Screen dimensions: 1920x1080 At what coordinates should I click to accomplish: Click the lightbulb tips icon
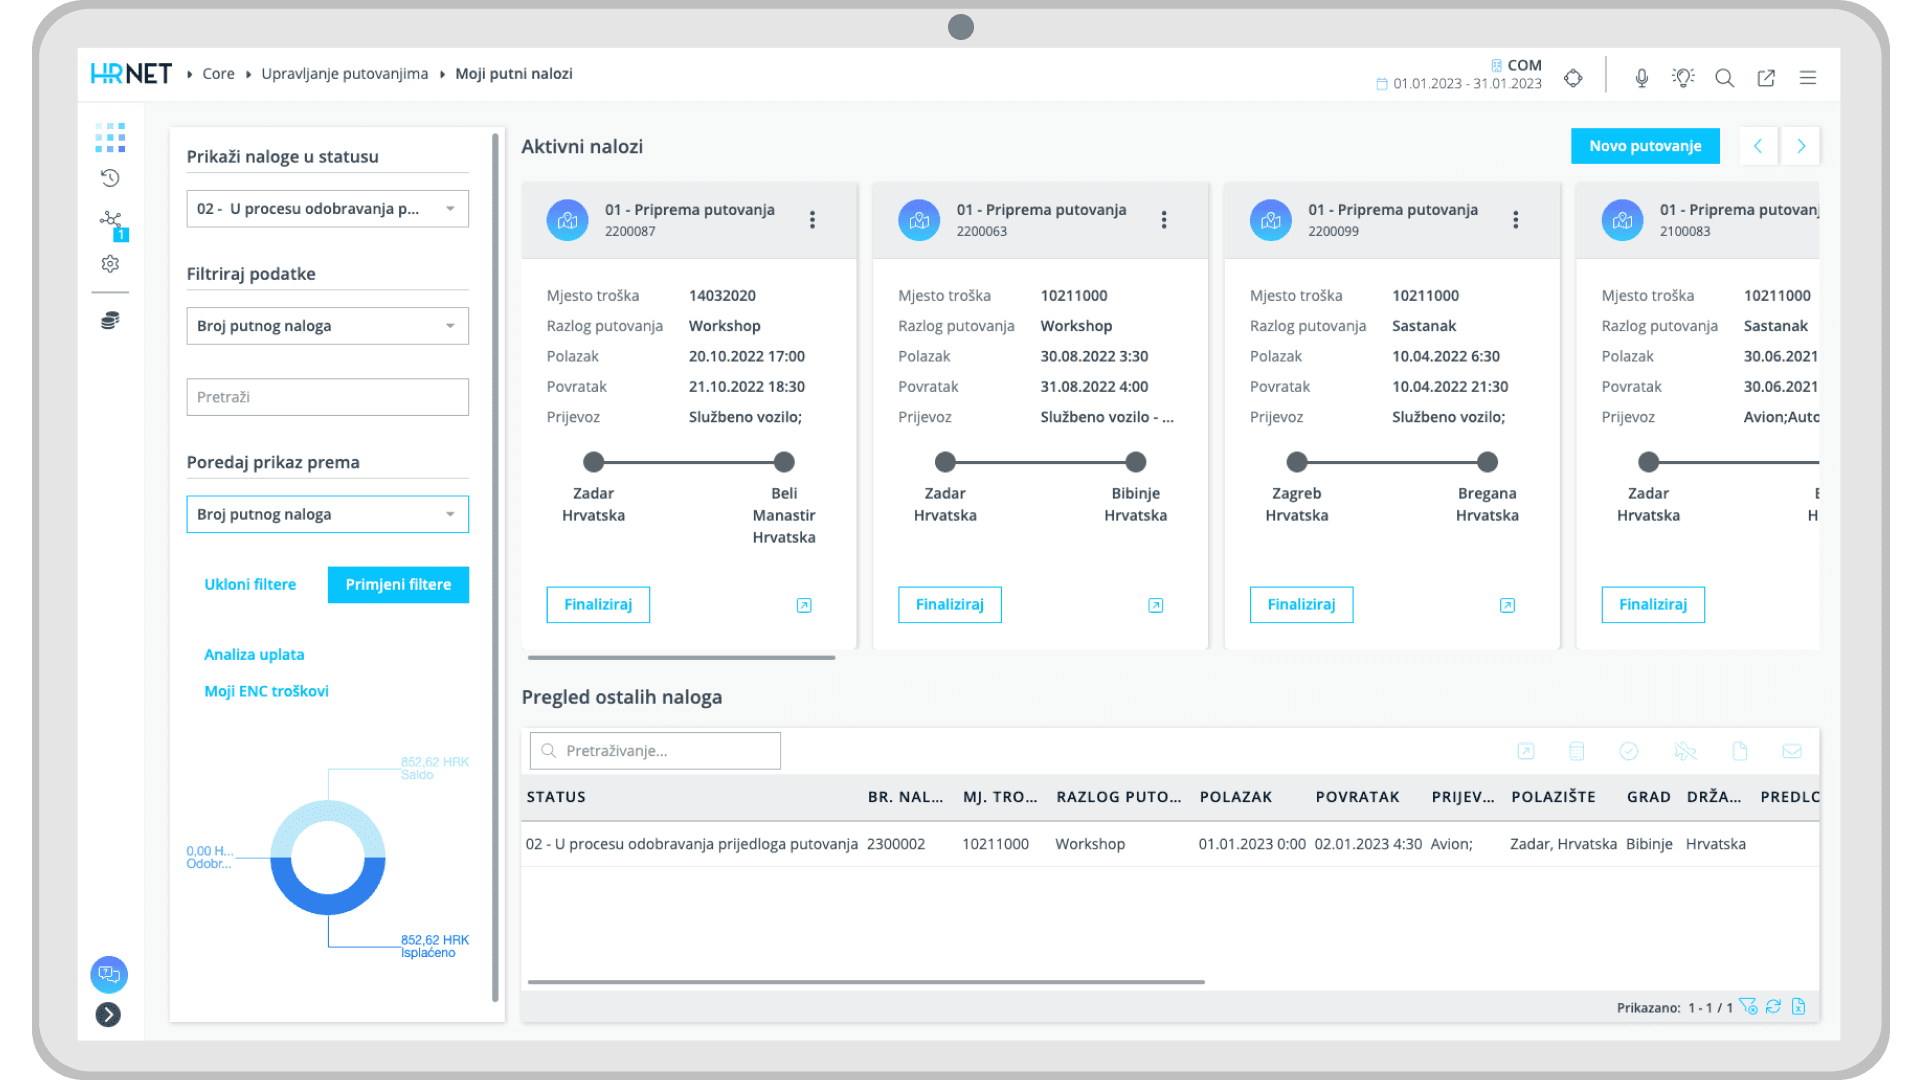pyautogui.click(x=1683, y=78)
